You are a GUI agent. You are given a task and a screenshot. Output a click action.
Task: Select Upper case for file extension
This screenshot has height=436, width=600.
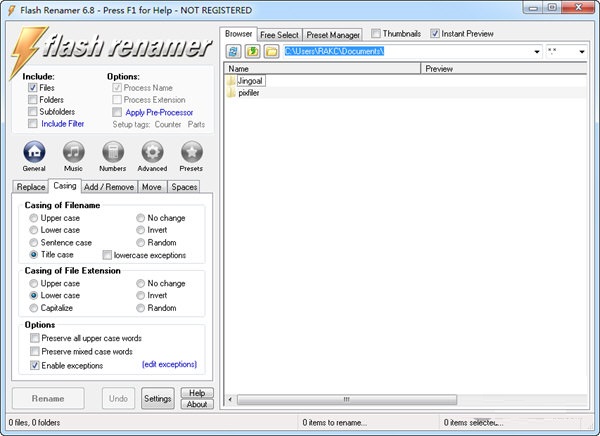34,283
